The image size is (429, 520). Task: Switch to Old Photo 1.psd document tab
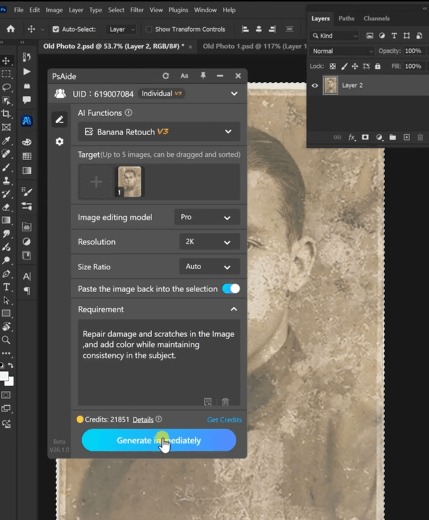(x=254, y=46)
